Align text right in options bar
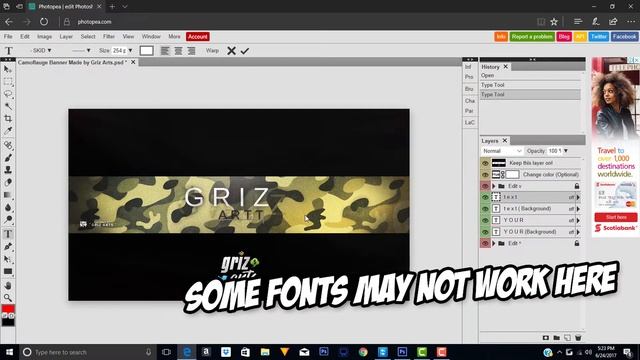The width and height of the screenshot is (640, 360). pos(191,51)
